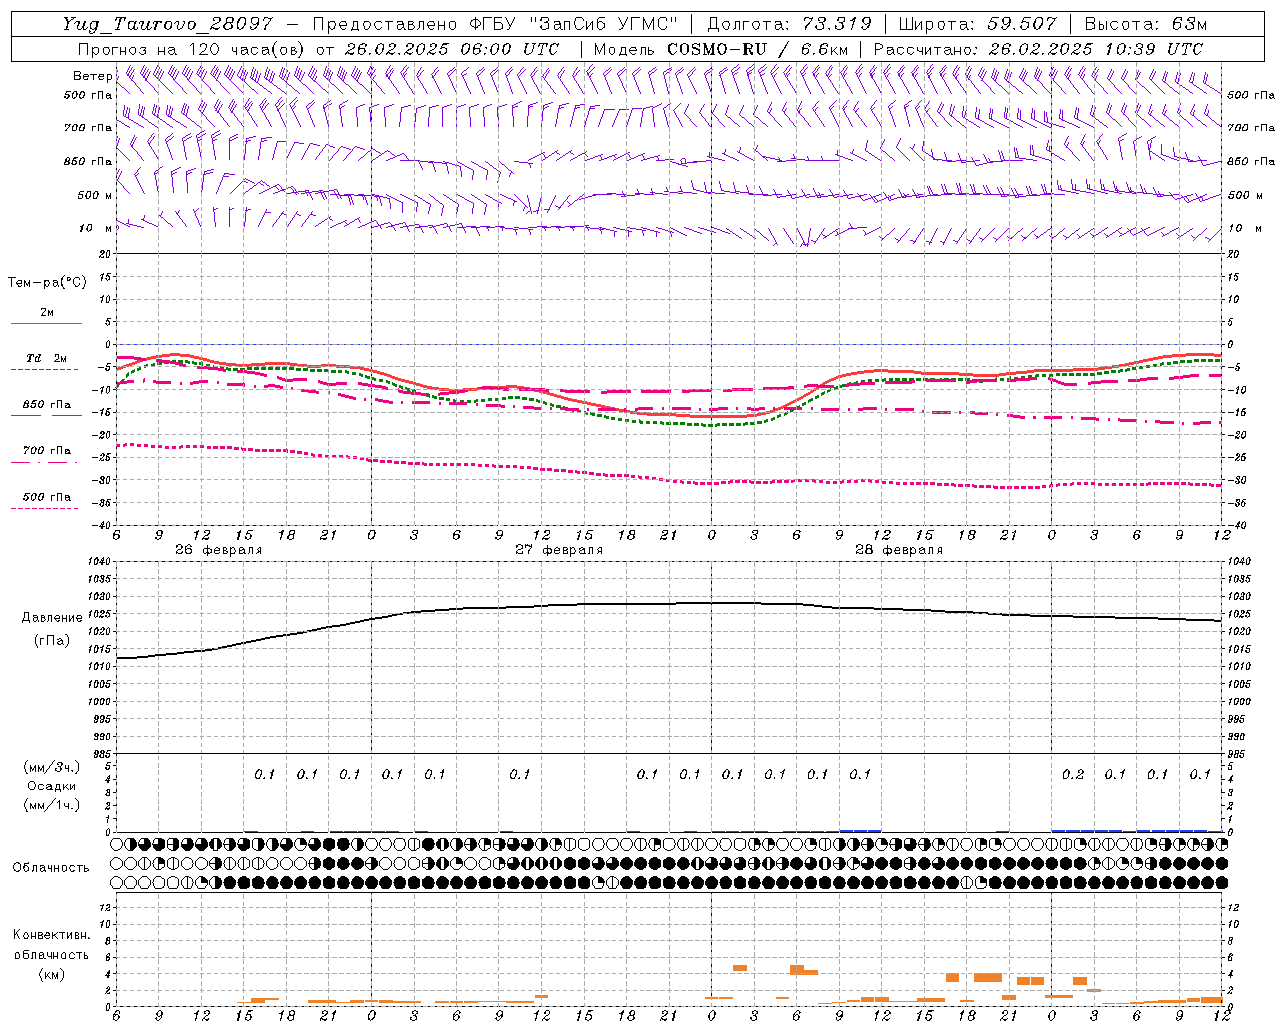This screenshot has width=1280, height=1024.
Task: Click the 500 гПа entry in temperature legend
Action: (47, 496)
